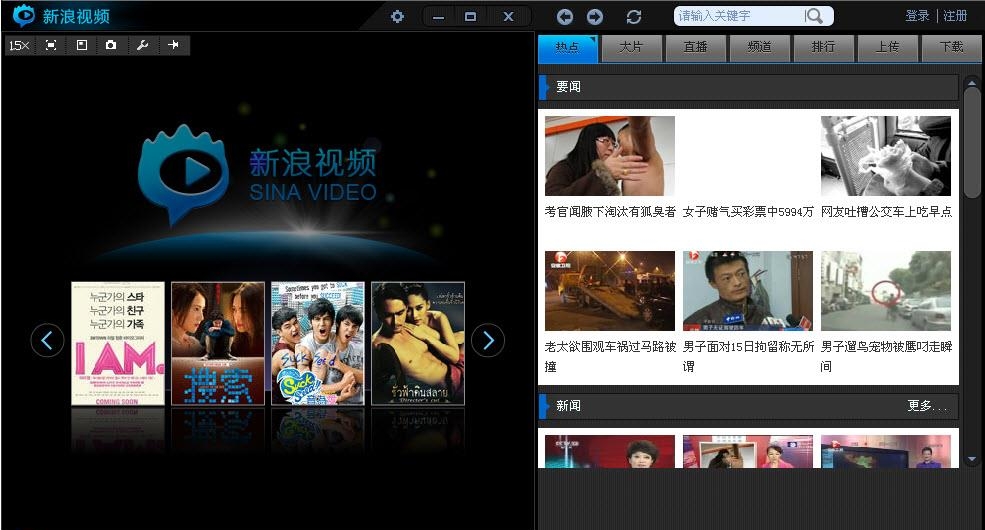985x530 pixels.
Task: Click the keyword search input field
Action: [739, 16]
